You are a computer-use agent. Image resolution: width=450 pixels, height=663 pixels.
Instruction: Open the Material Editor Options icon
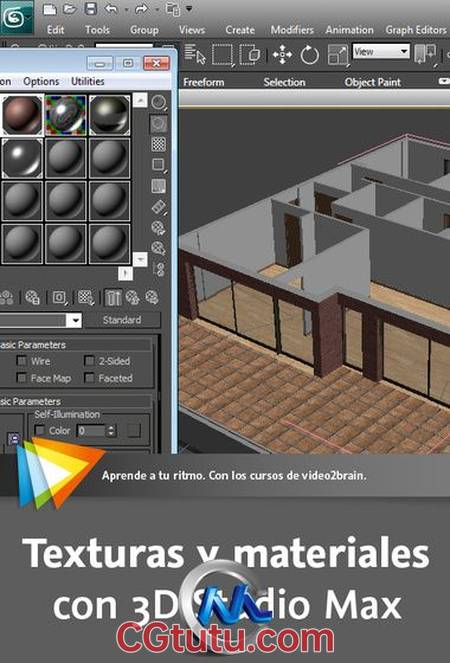(159, 228)
